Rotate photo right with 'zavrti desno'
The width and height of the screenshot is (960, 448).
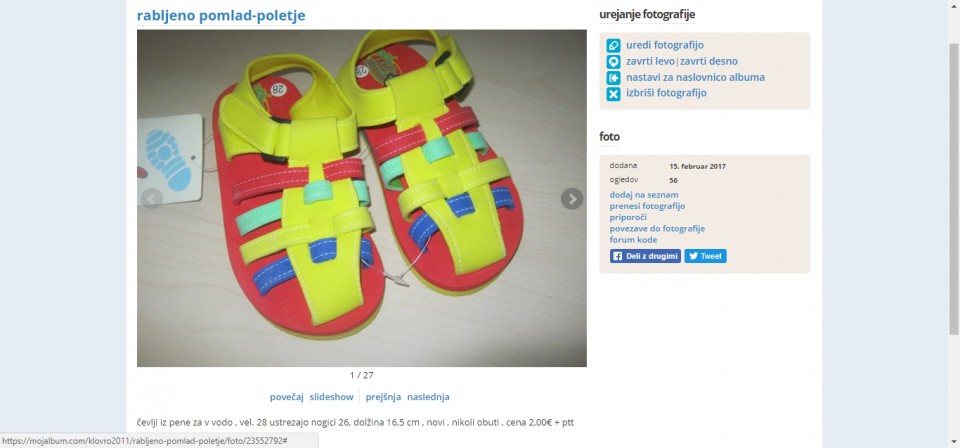pyautogui.click(x=709, y=61)
